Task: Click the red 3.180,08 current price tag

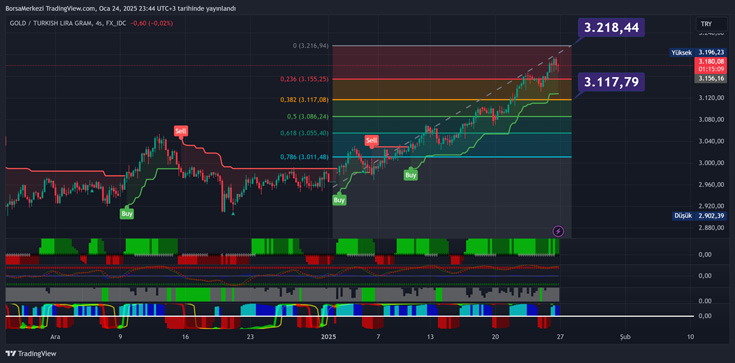Action: pos(710,65)
